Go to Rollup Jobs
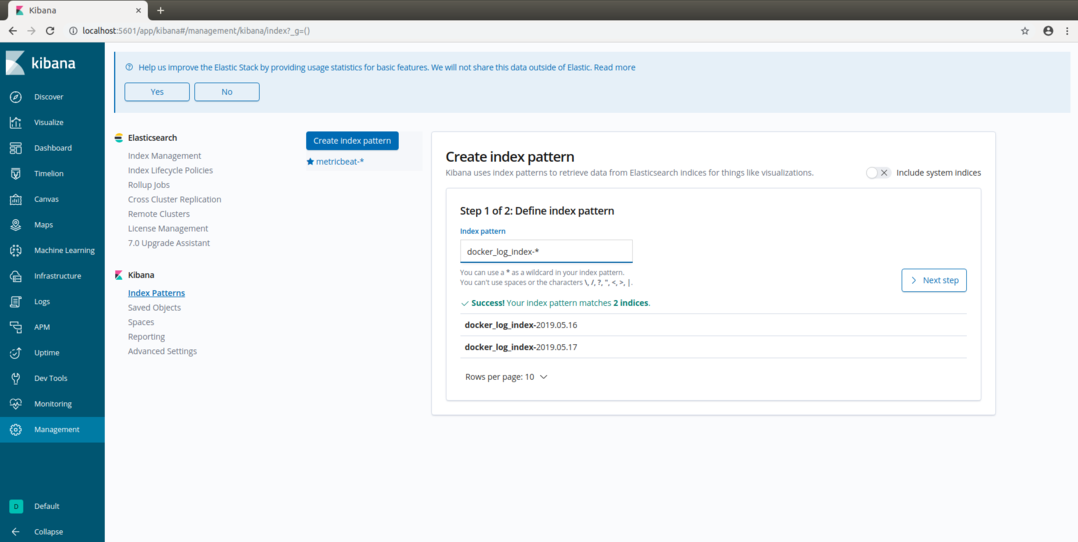 coord(148,185)
